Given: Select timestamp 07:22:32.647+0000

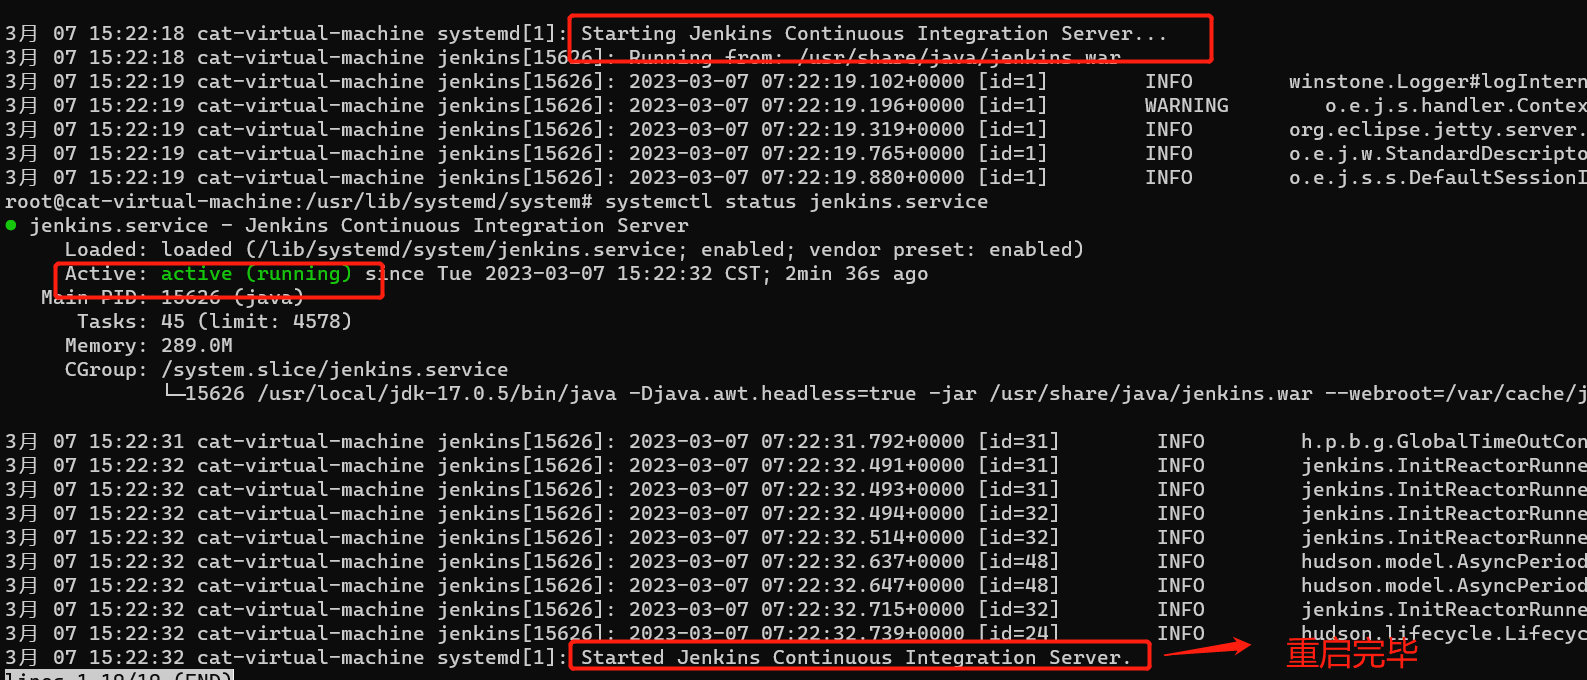Looking at the screenshot, I should [x=862, y=586].
